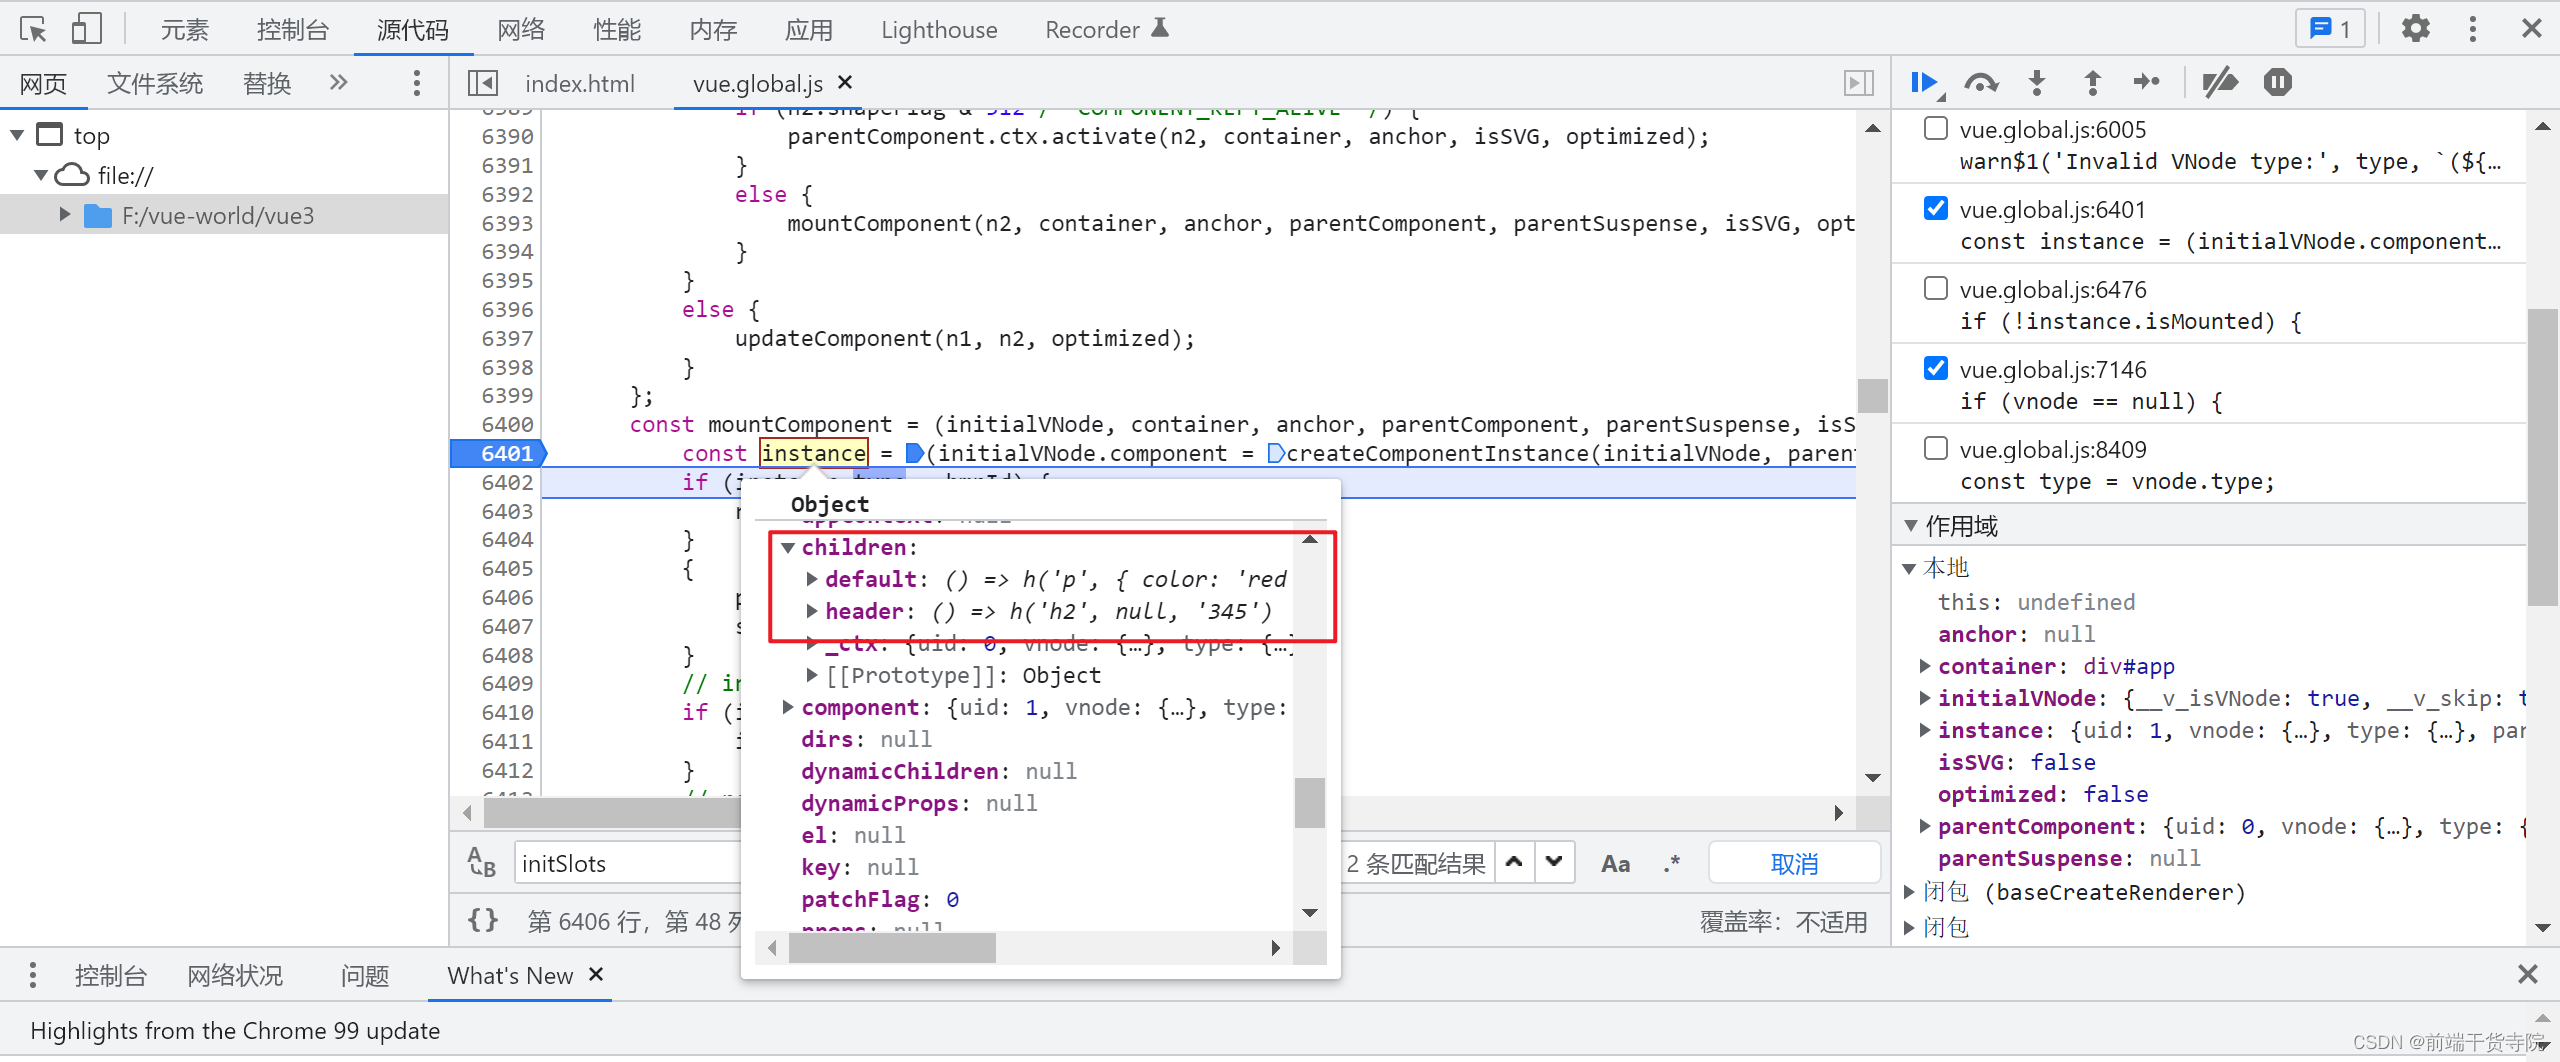Click line number 6401 gutter breakpoint

click(498, 453)
